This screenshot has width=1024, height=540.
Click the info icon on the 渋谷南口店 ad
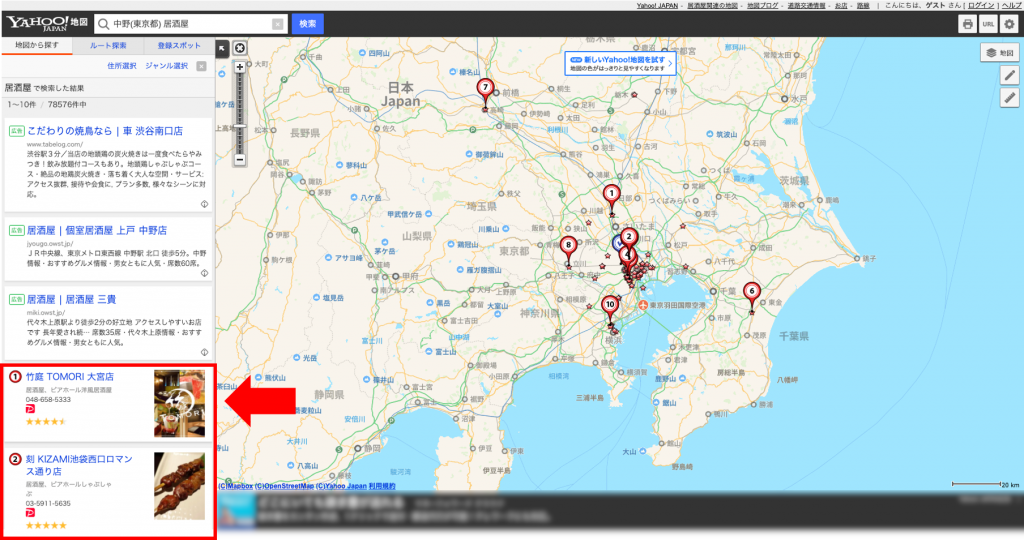point(204,204)
